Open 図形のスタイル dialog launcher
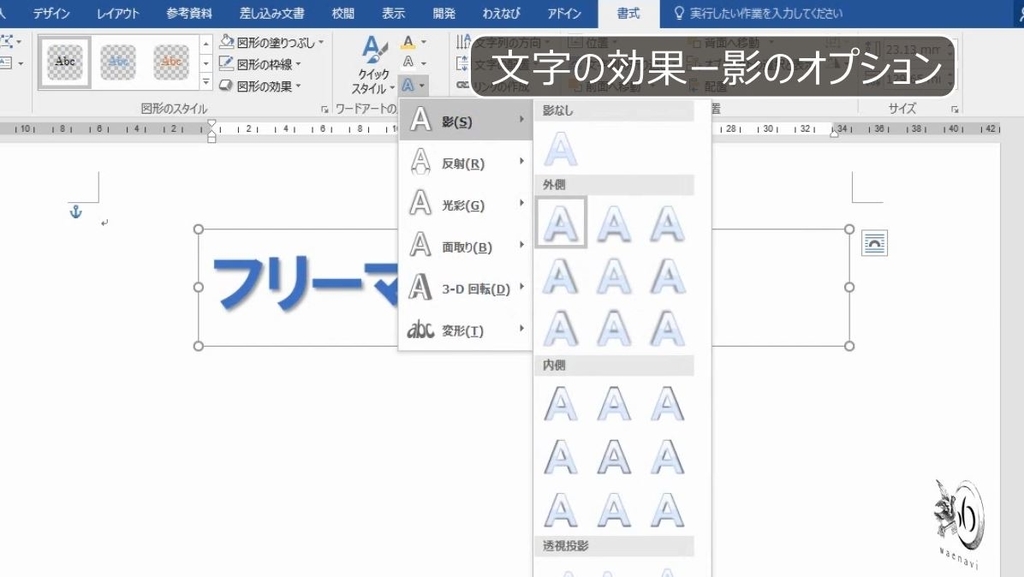Screen dimensions: 1024x577 (x=325, y=110)
